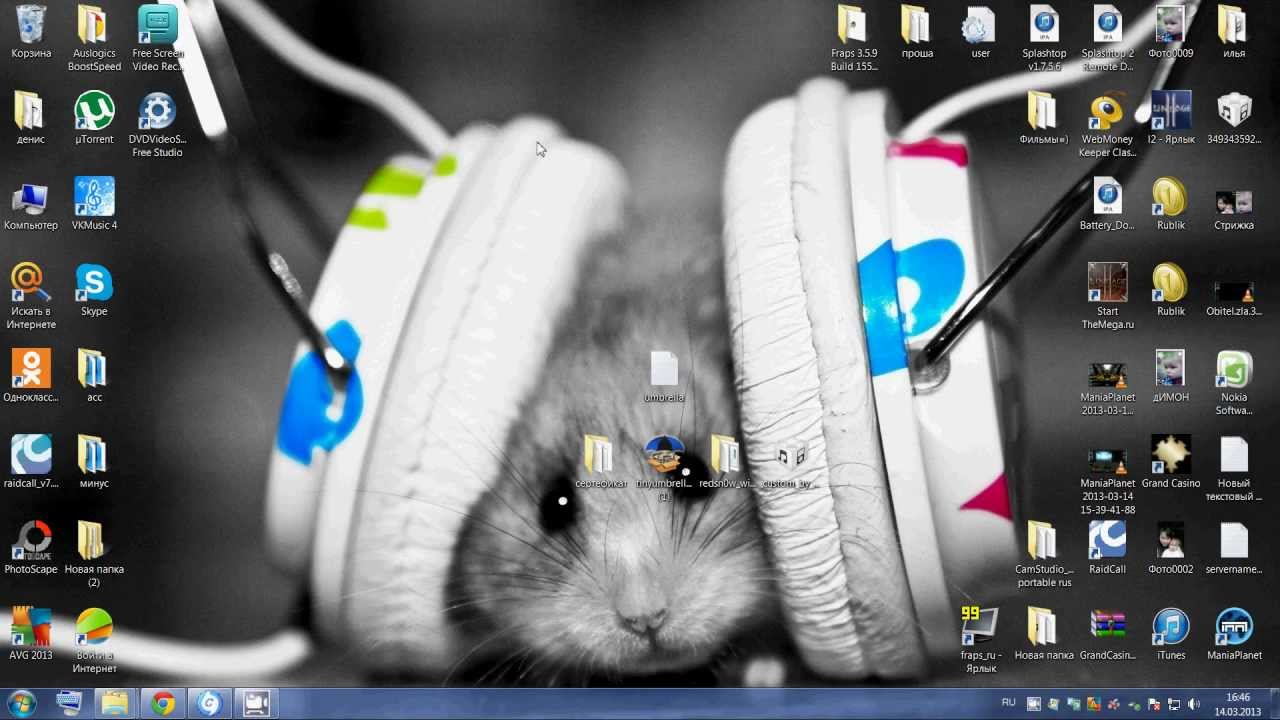Select the Splashtop v1.7.5.6 IPA file
Viewport: 1280px width, 720px height.
click(1044, 38)
